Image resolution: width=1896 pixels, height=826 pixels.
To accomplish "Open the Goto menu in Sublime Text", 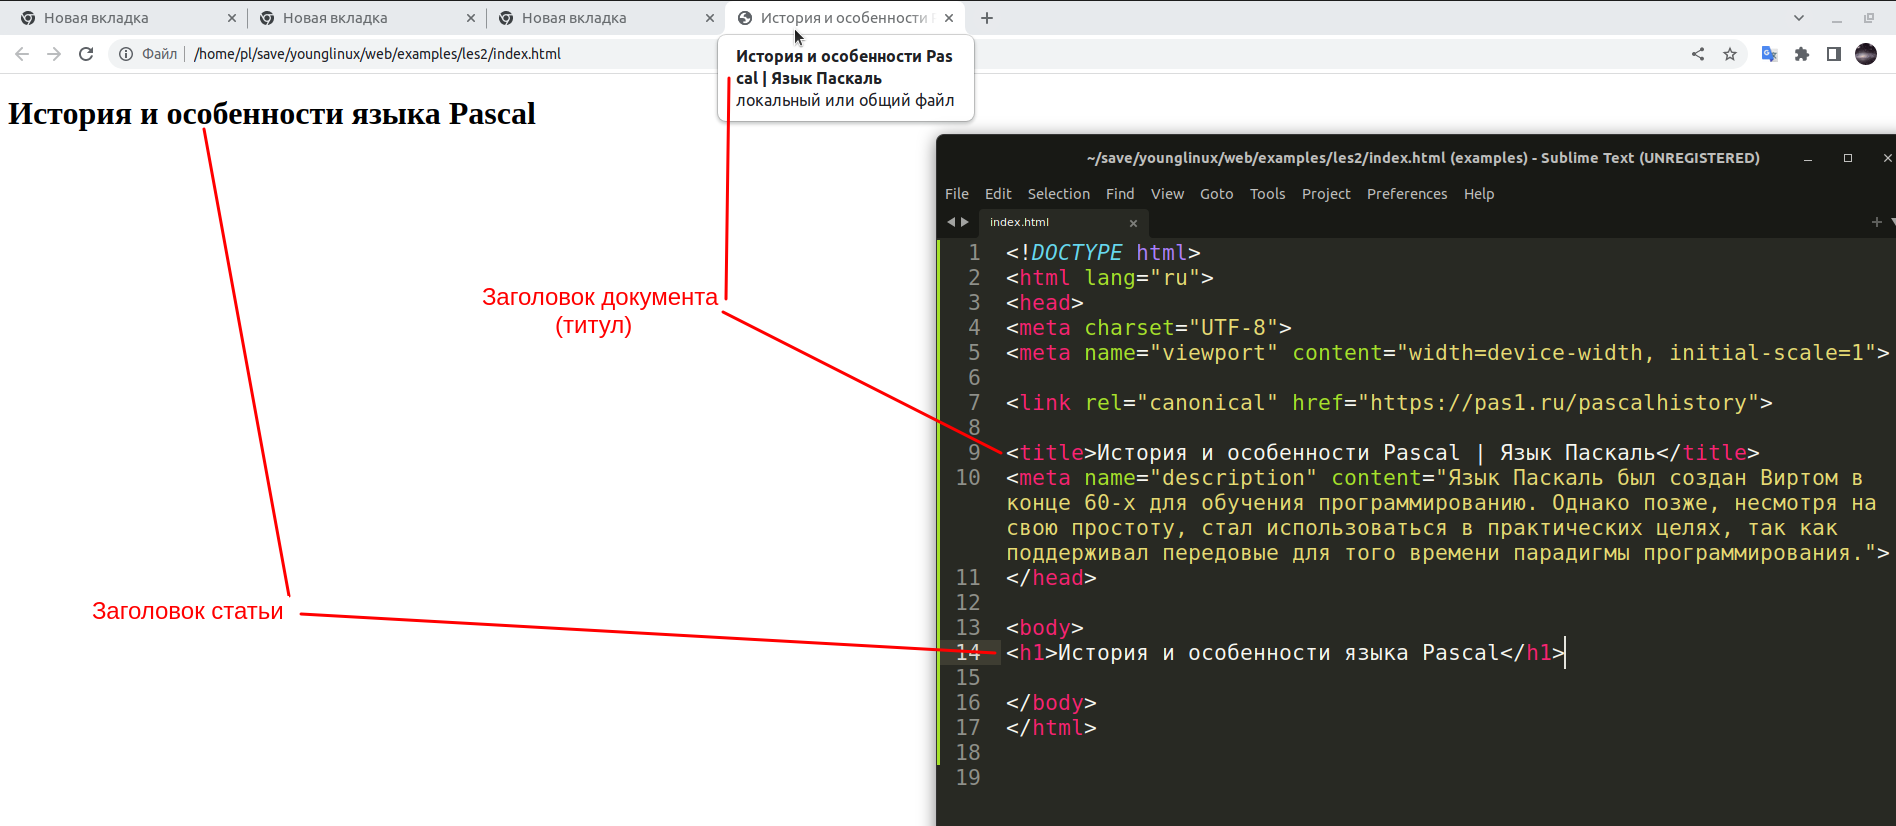I will 1217,194.
